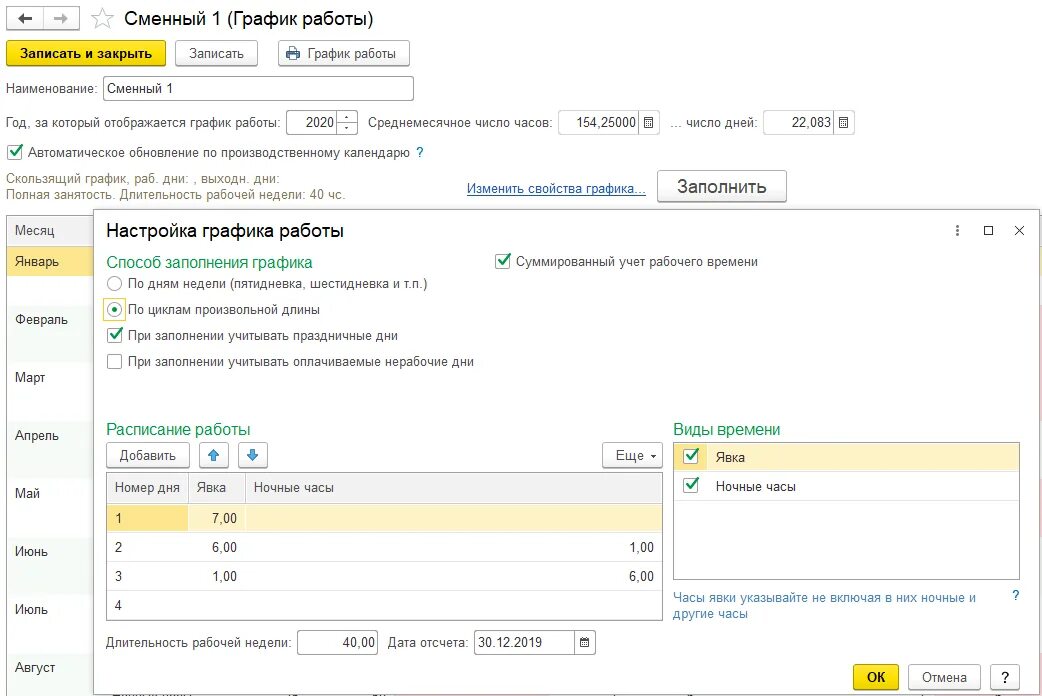Open Изменить свойства графика link
This screenshot has width=1042, height=696.
(x=556, y=189)
